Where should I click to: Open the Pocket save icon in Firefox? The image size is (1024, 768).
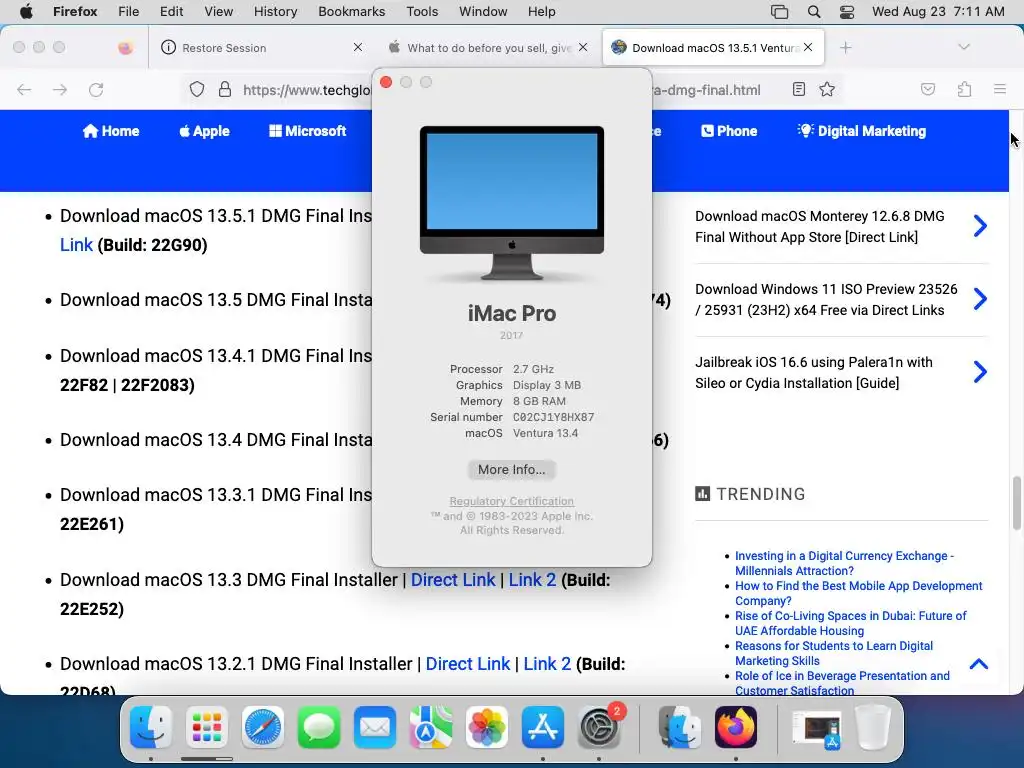tap(927, 89)
